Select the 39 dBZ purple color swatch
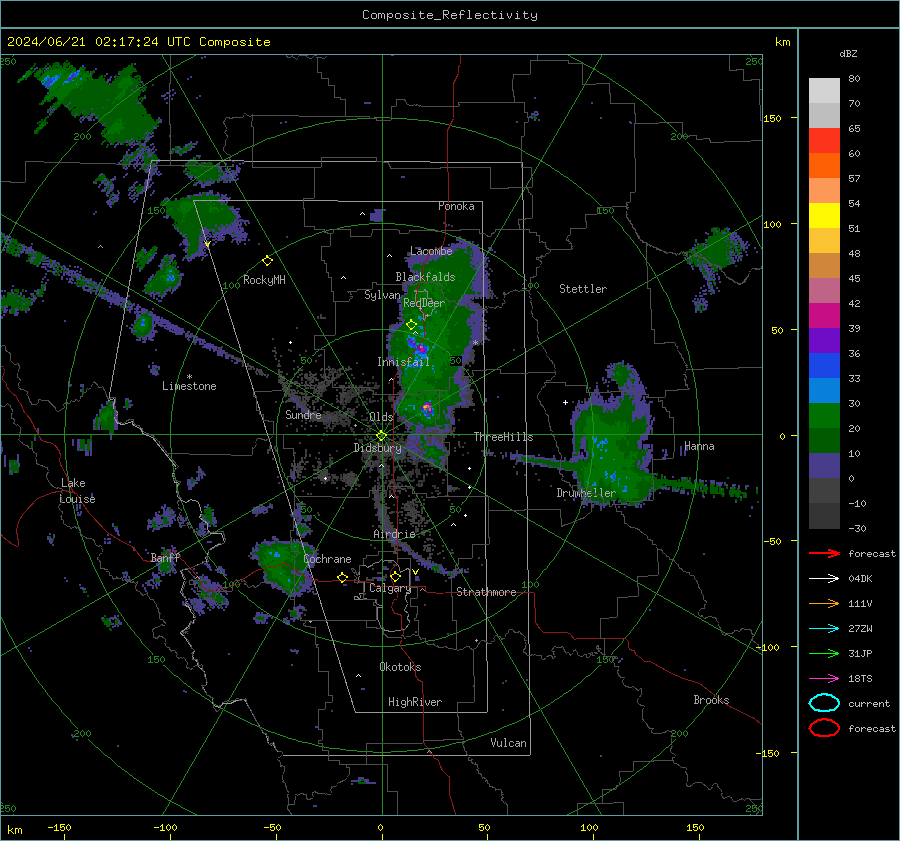 point(824,340)
